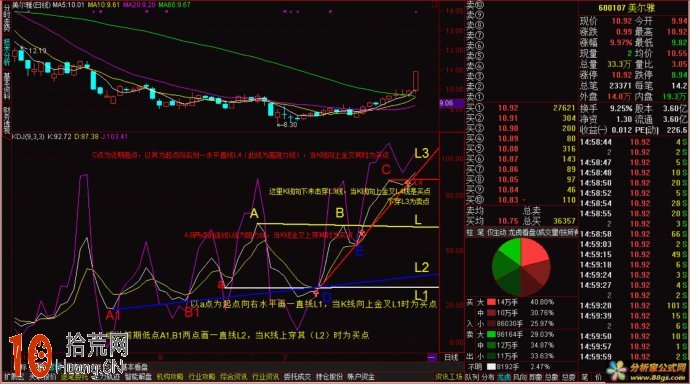Click the MA5:10.01 indicator label
This screenshot has width=690, height=384.
68,5
